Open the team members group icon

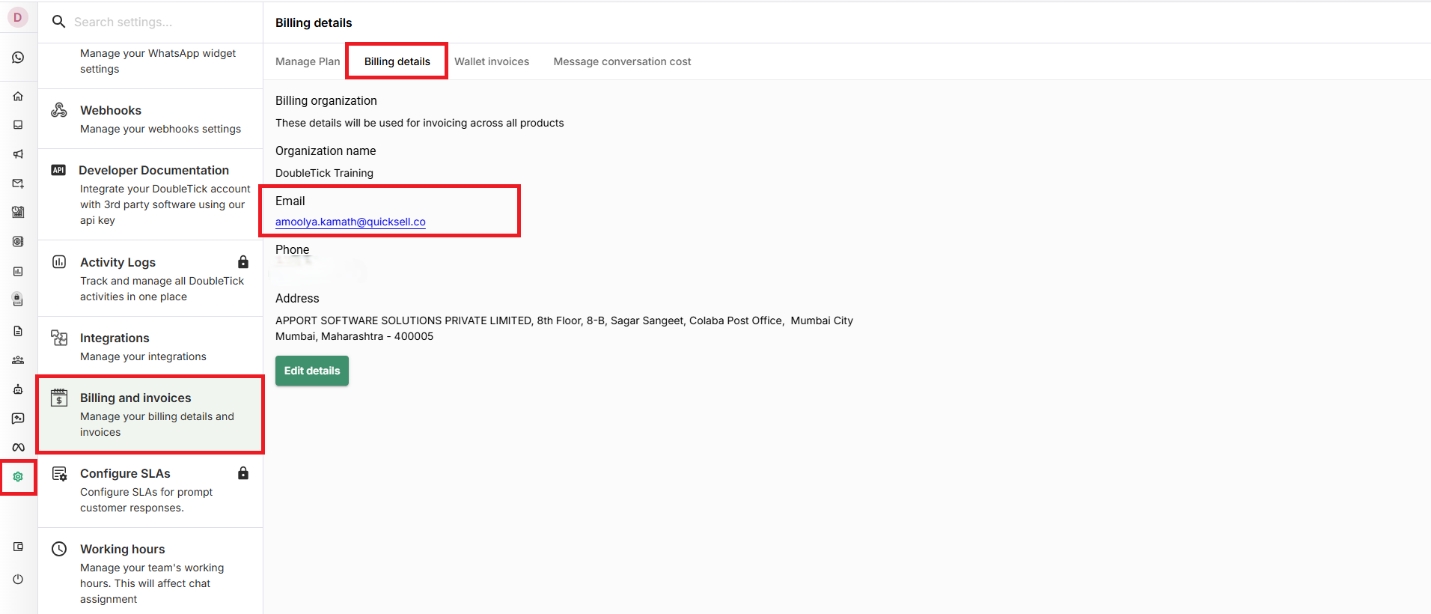pos(18,360)
